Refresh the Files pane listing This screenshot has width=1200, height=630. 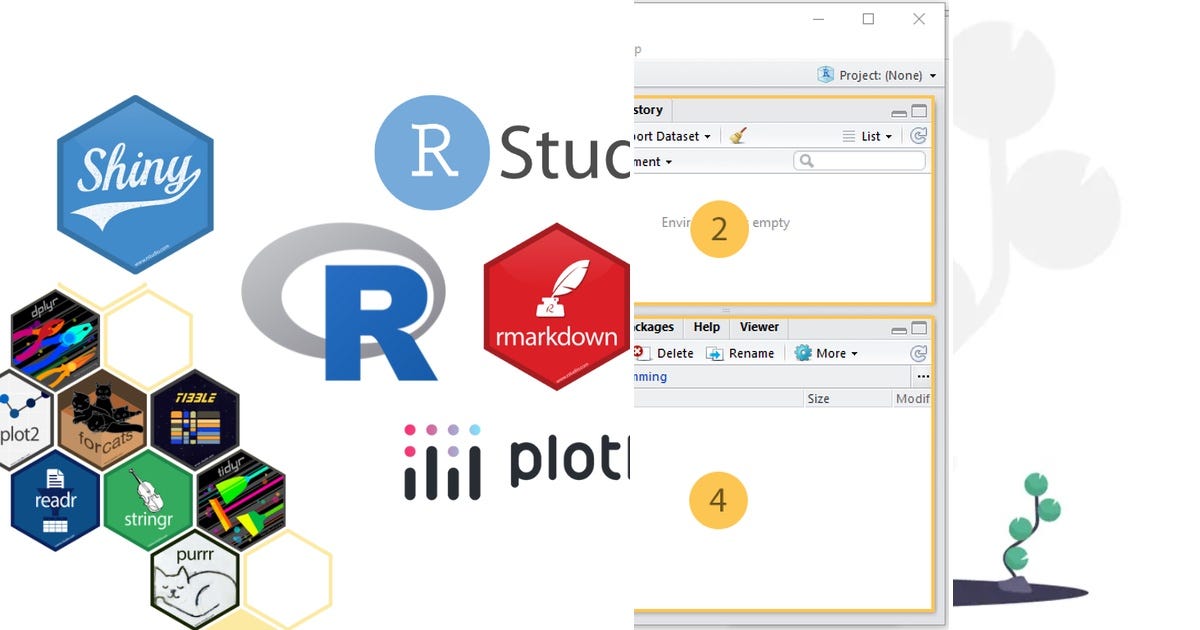[919, 352]
